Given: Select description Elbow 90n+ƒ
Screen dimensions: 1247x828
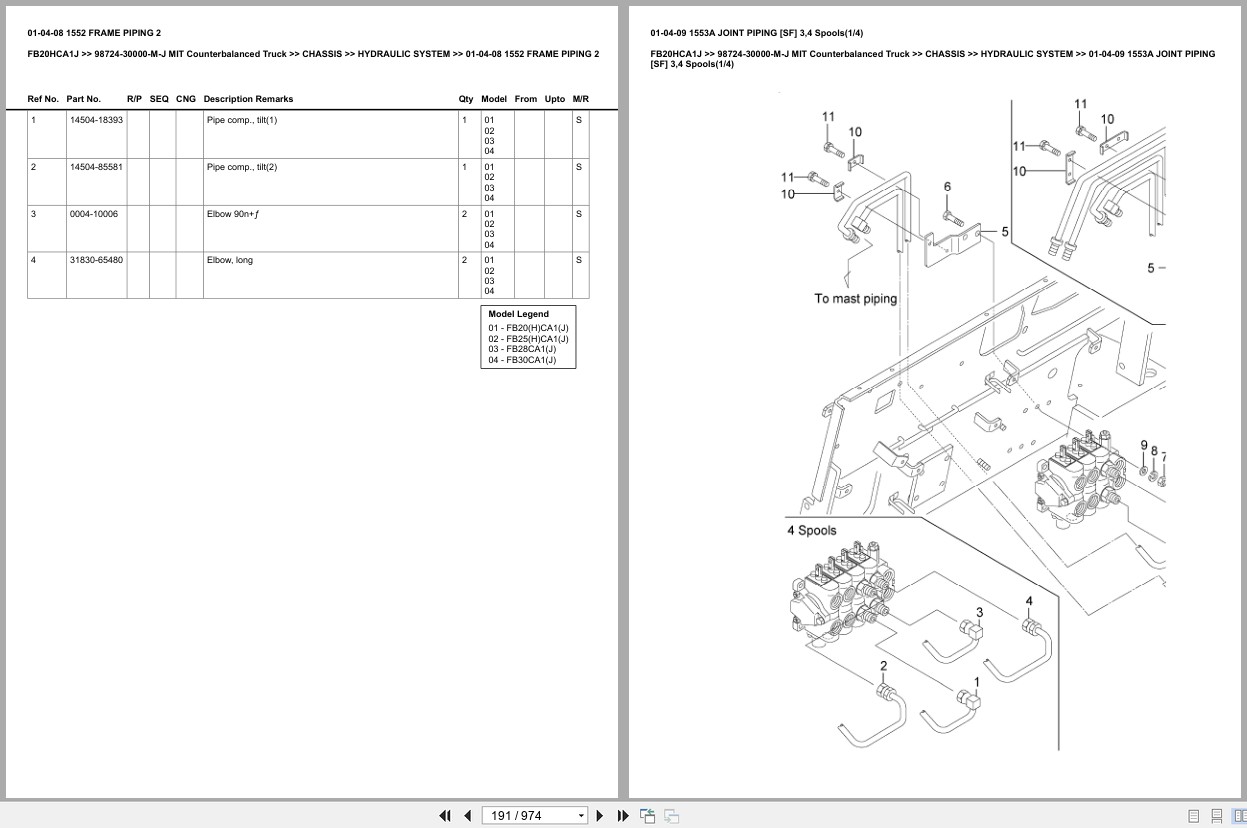Looking at the screenshot, I should pos(233,214).
